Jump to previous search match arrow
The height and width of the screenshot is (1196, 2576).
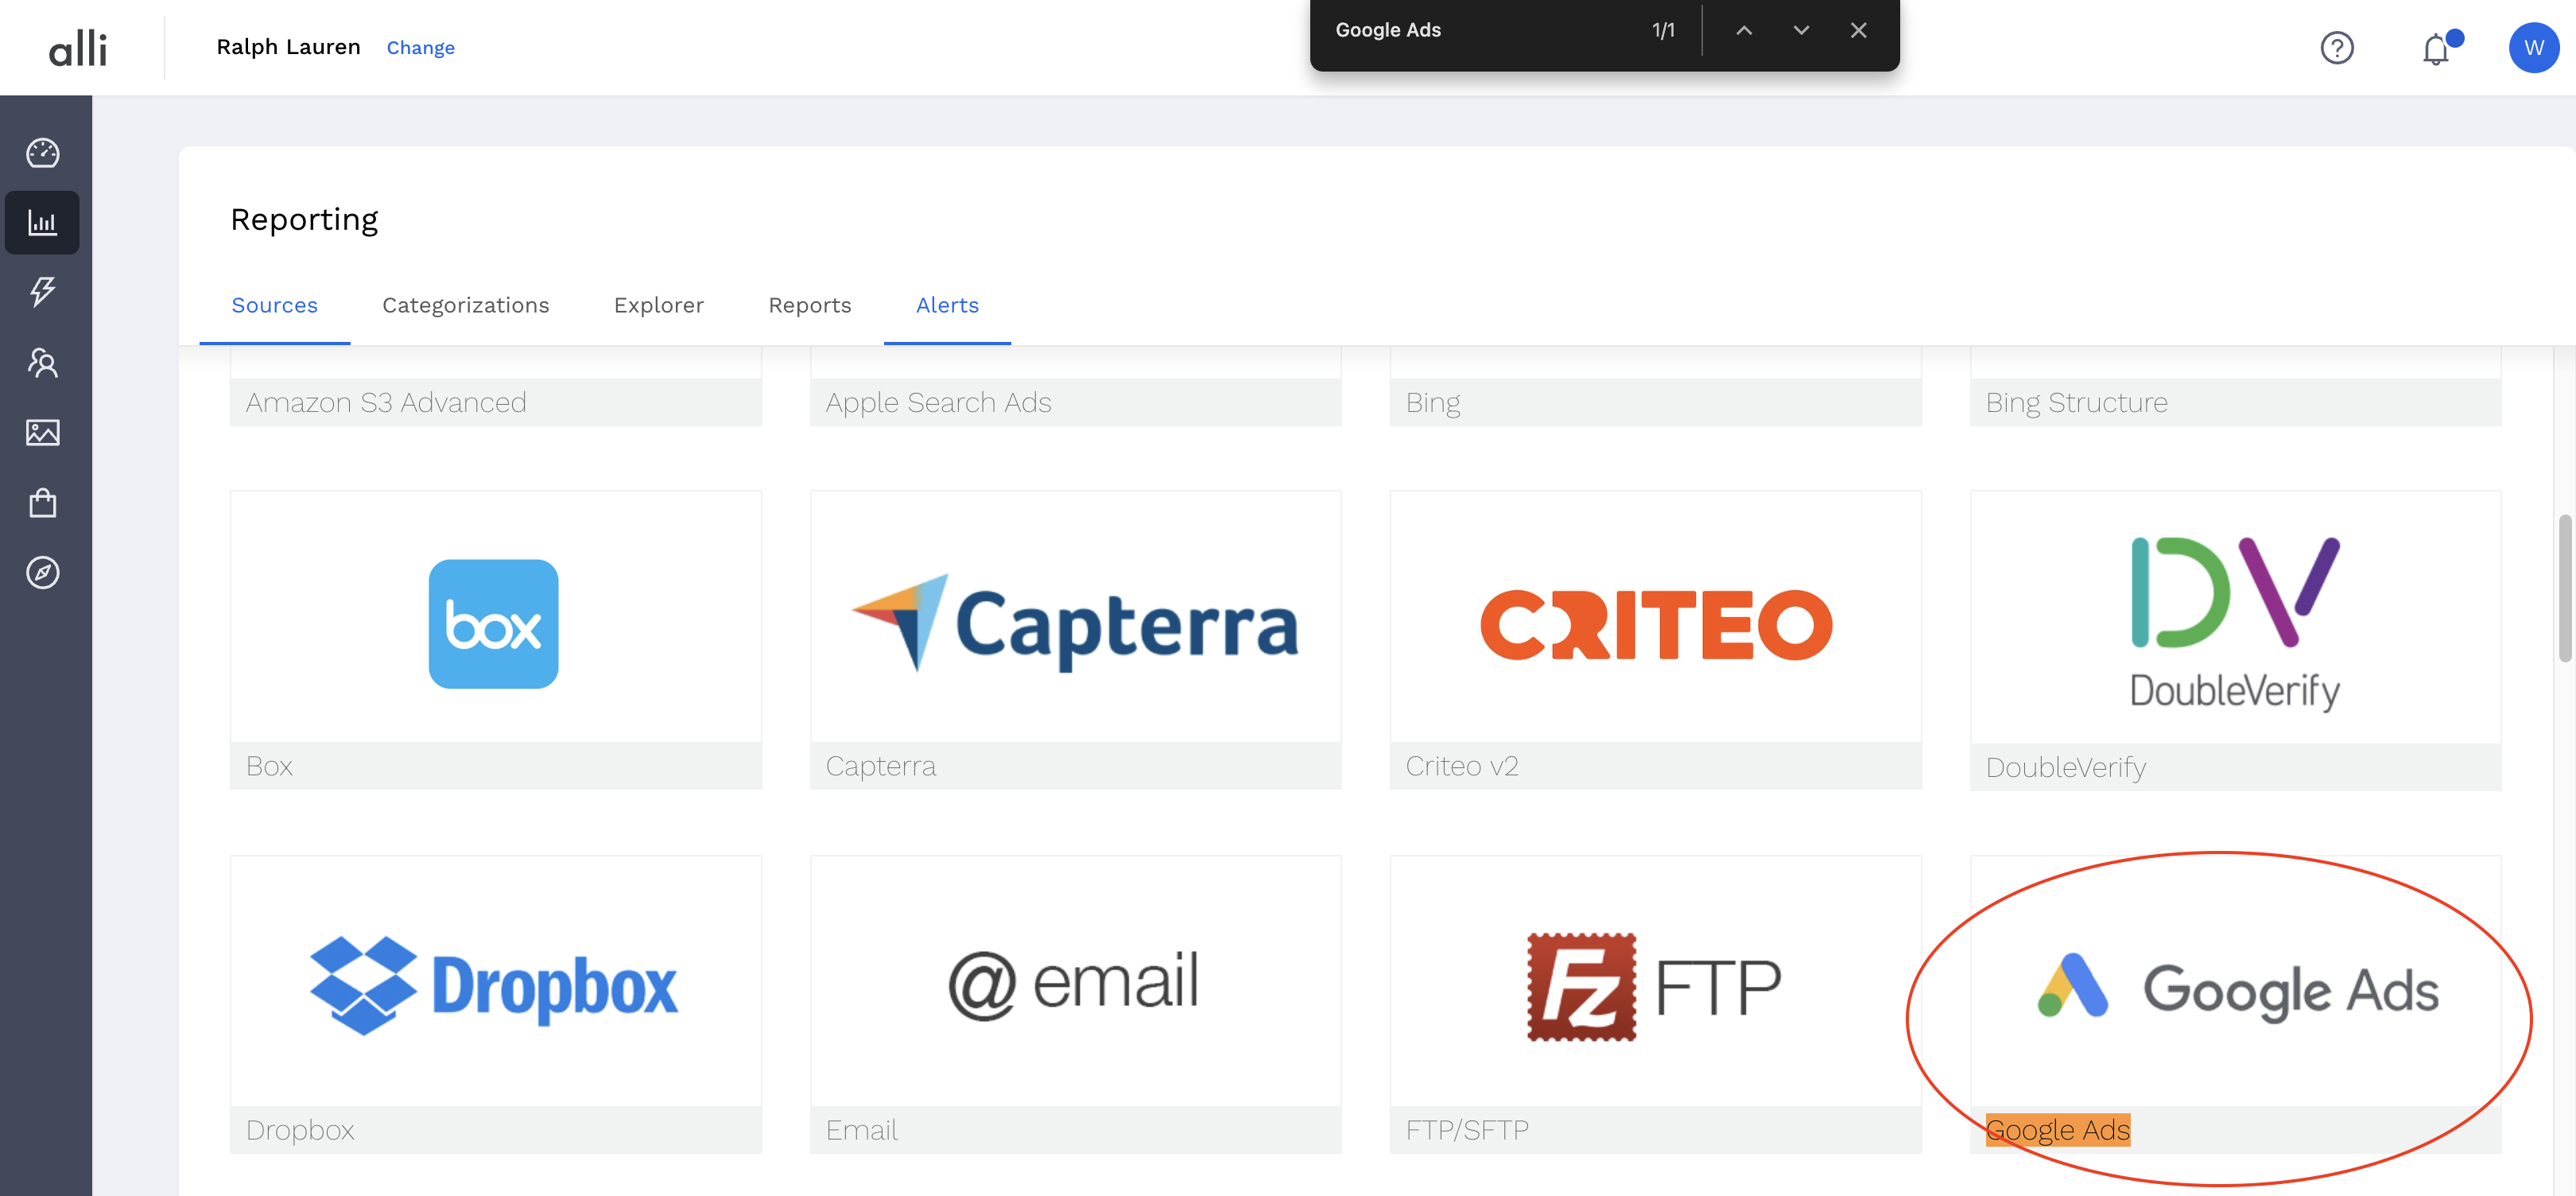(1744, 30)
